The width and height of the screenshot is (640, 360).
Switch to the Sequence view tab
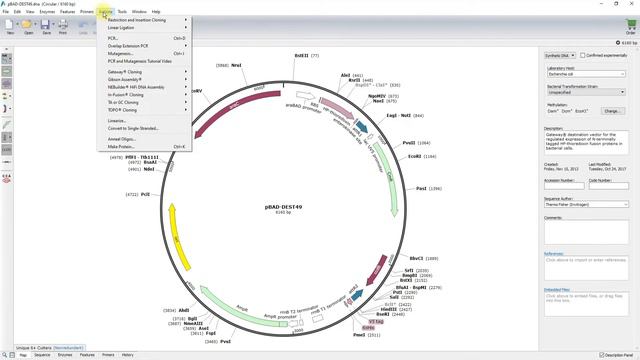tap(42, 355)
